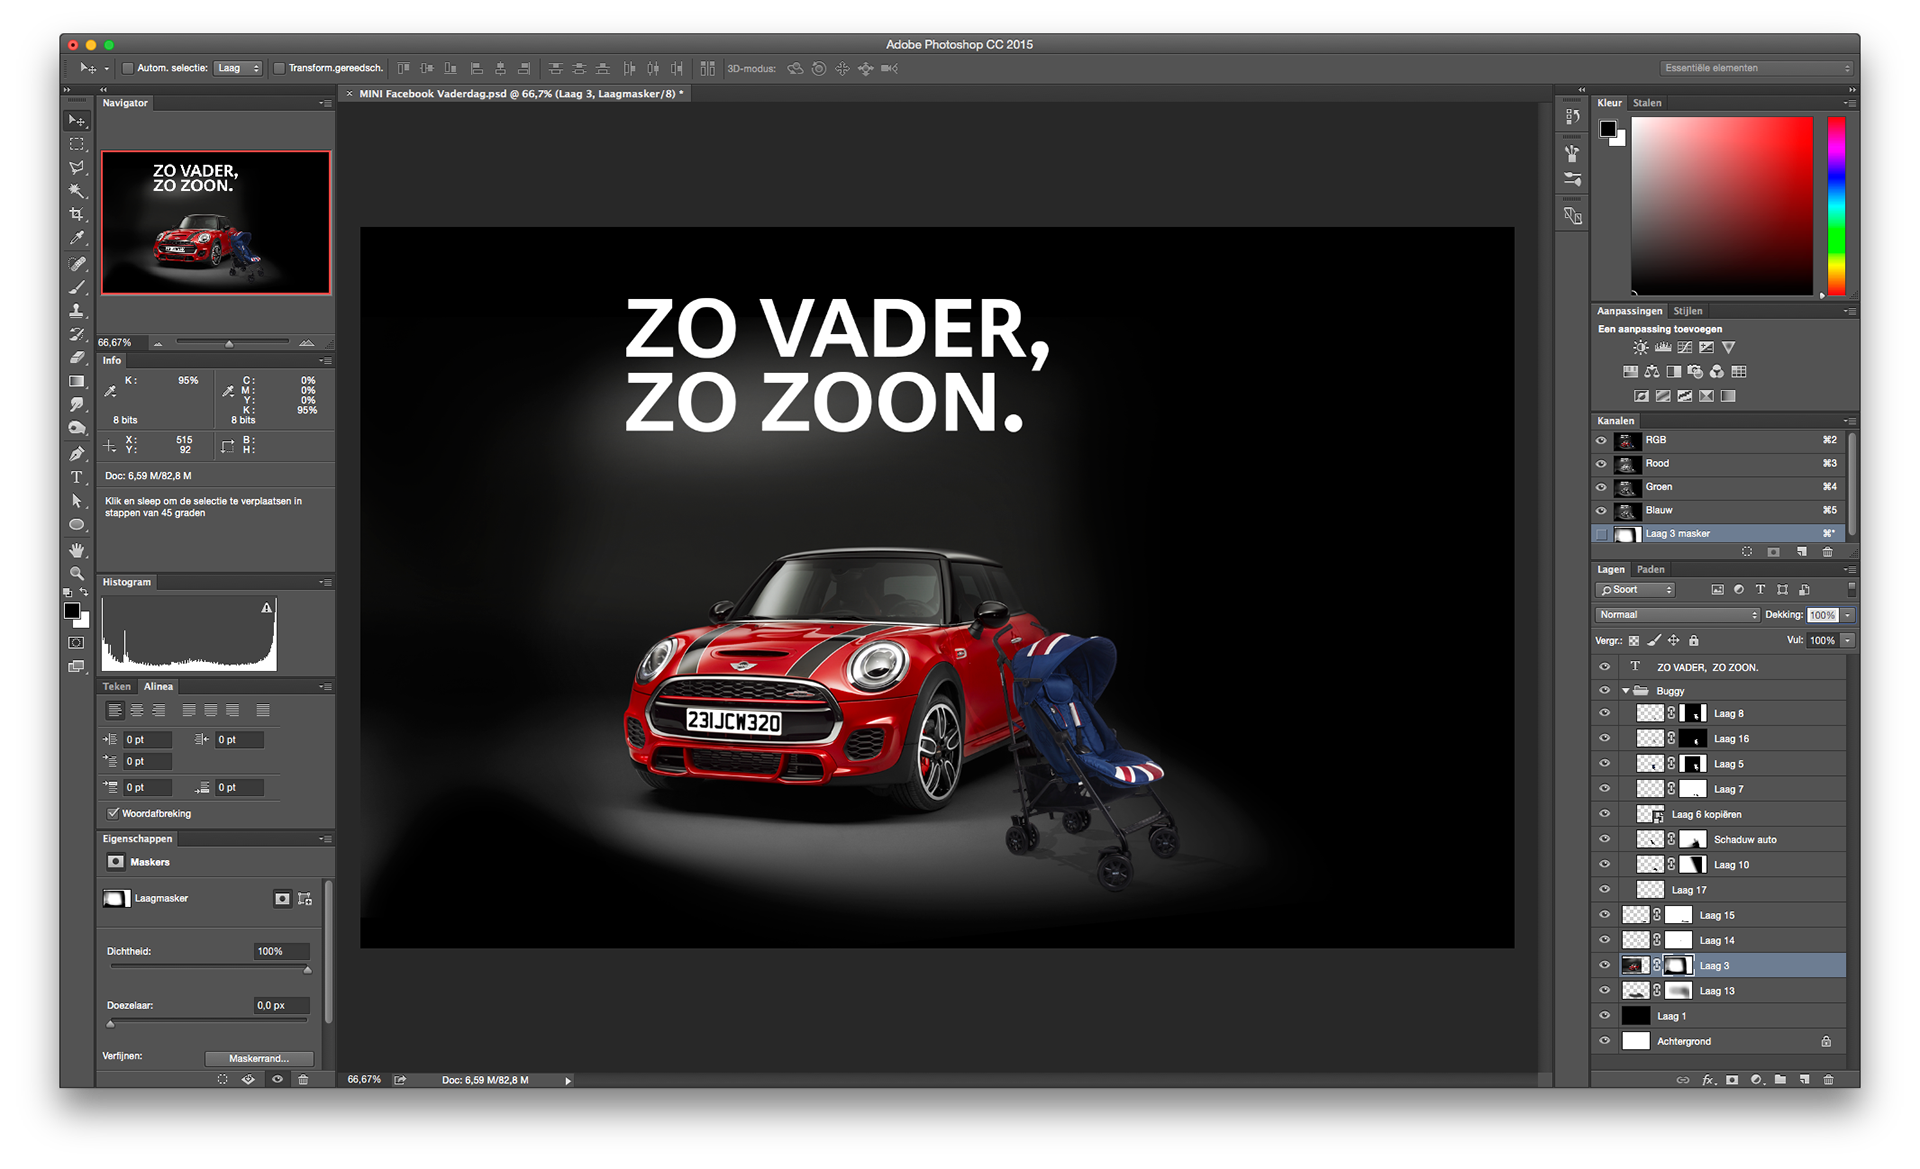The height and width of the screenshot is (1169, 1920).
Task: Open the Normaal blend mode dropdown
Action: (1677, 615)
